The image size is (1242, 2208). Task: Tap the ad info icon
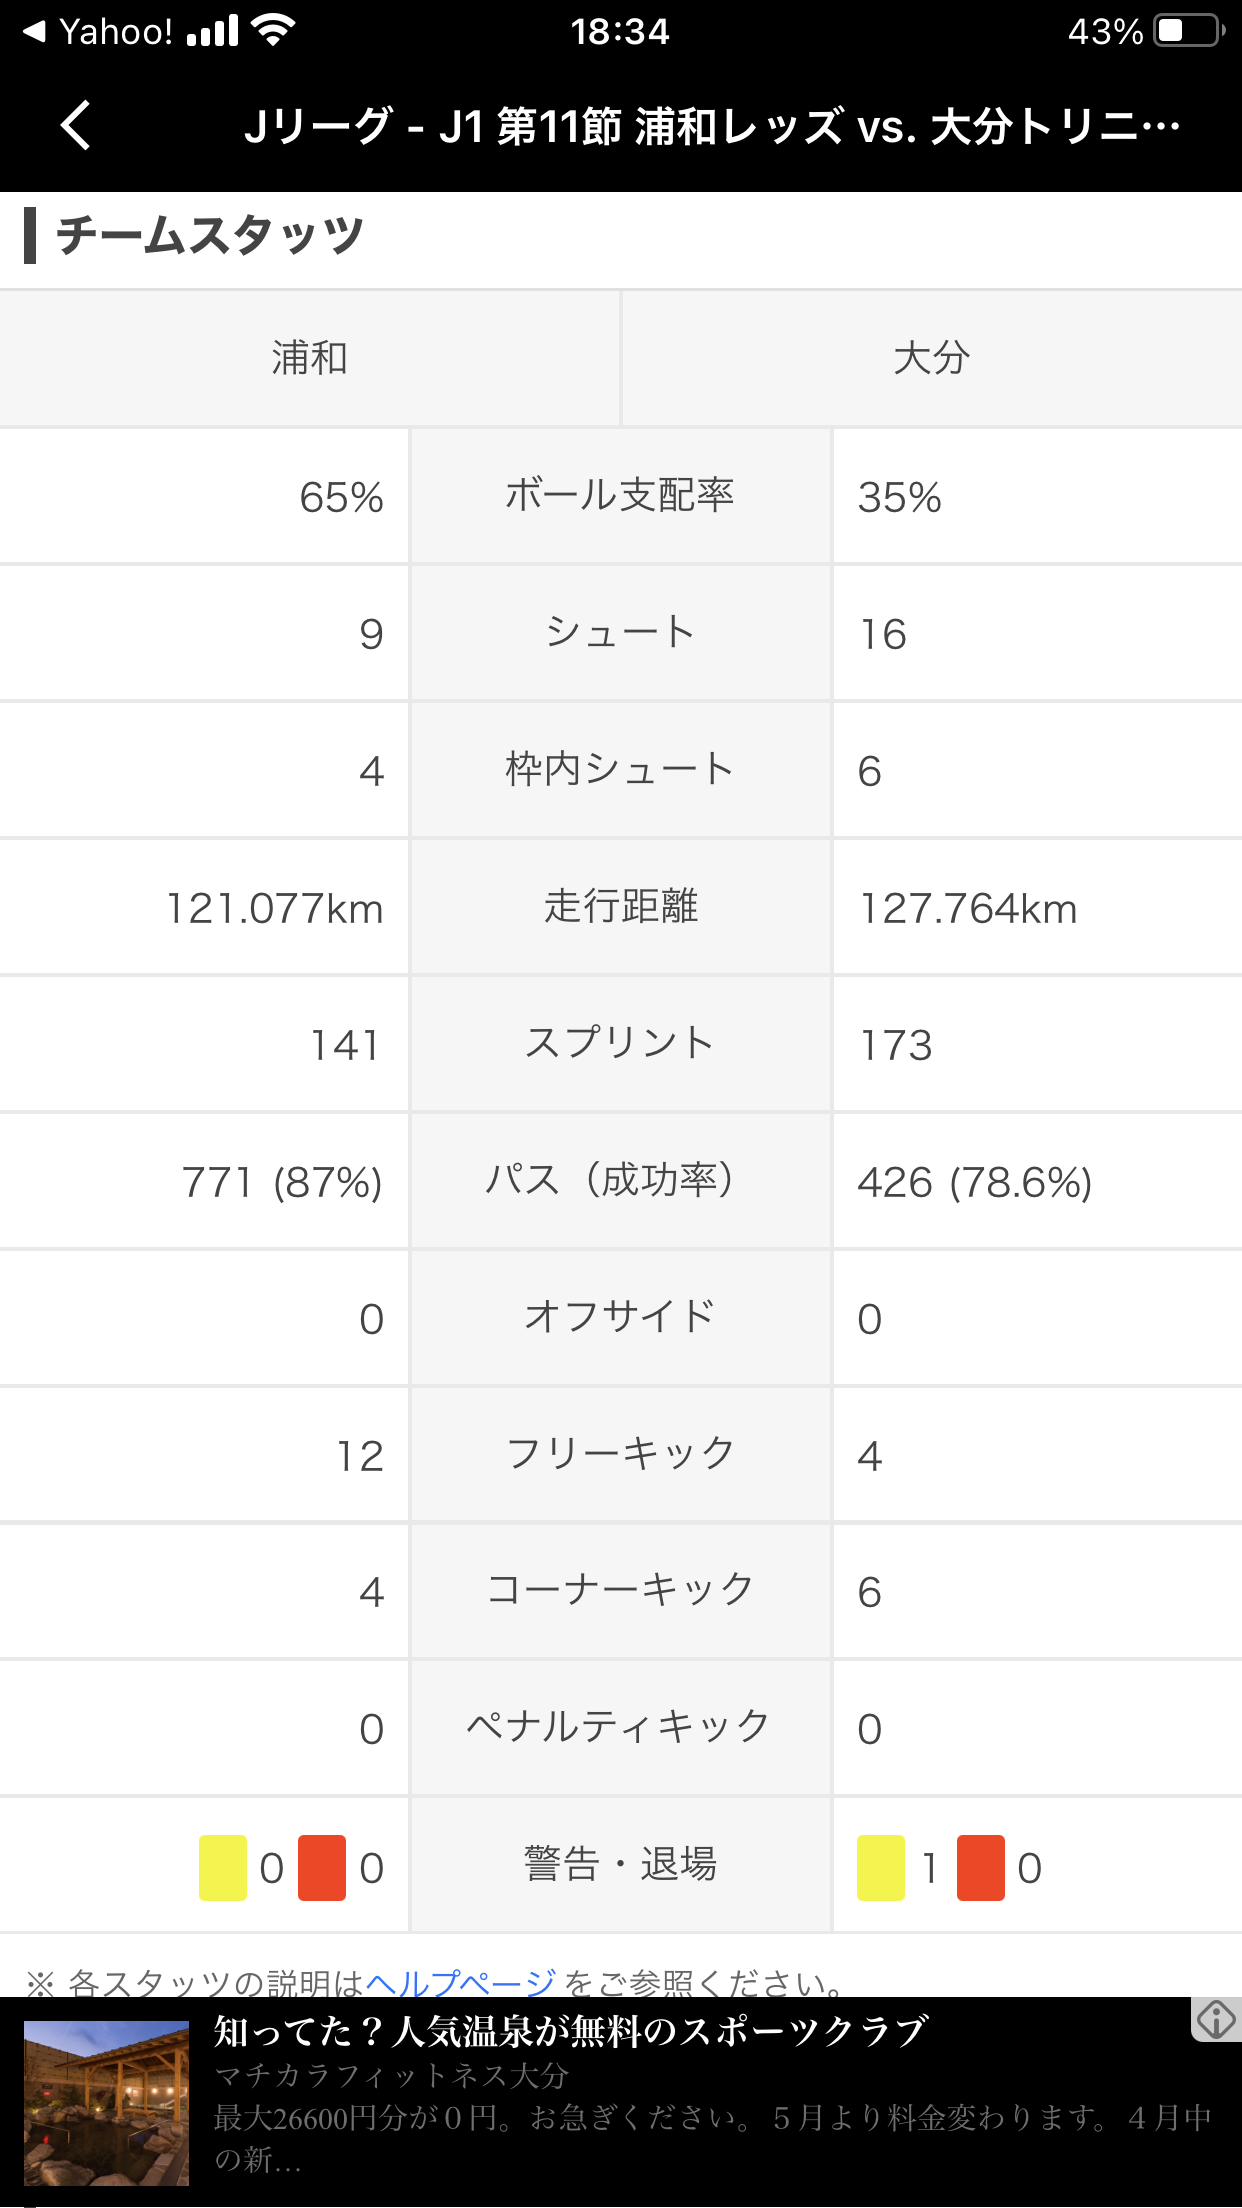[x=1216, y=2019]
